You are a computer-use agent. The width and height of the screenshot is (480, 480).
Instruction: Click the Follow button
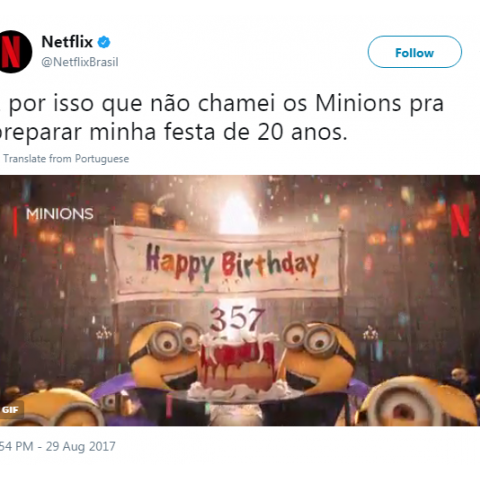(415, 52)
